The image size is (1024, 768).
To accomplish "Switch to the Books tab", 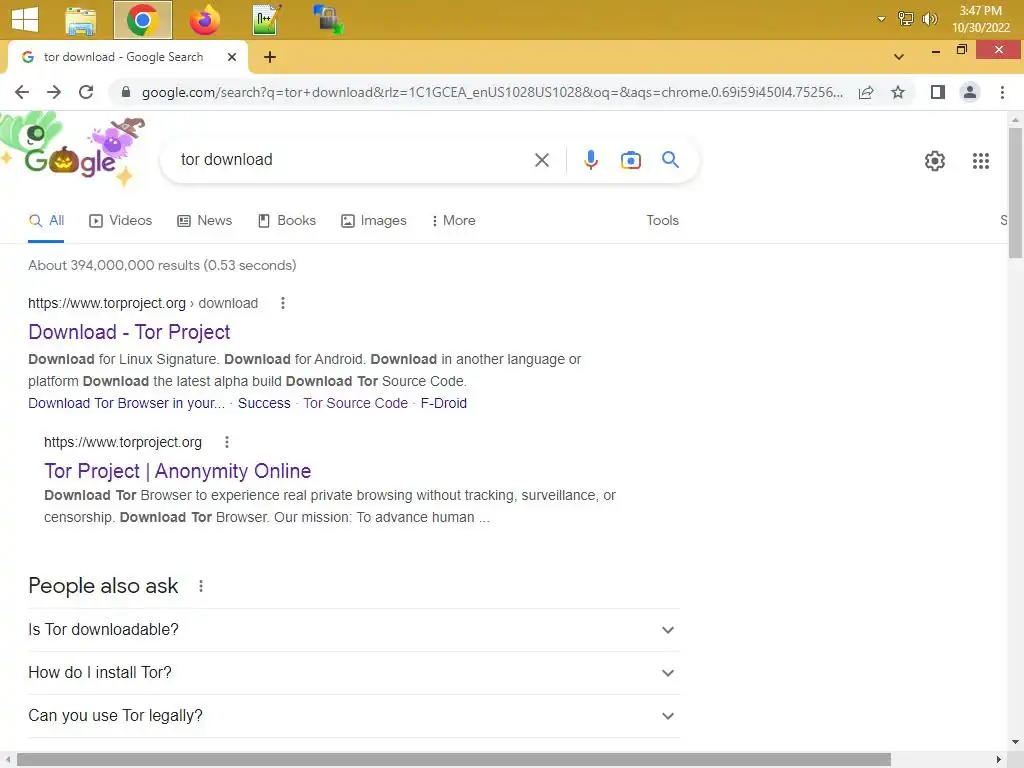I will pos(287,221).
